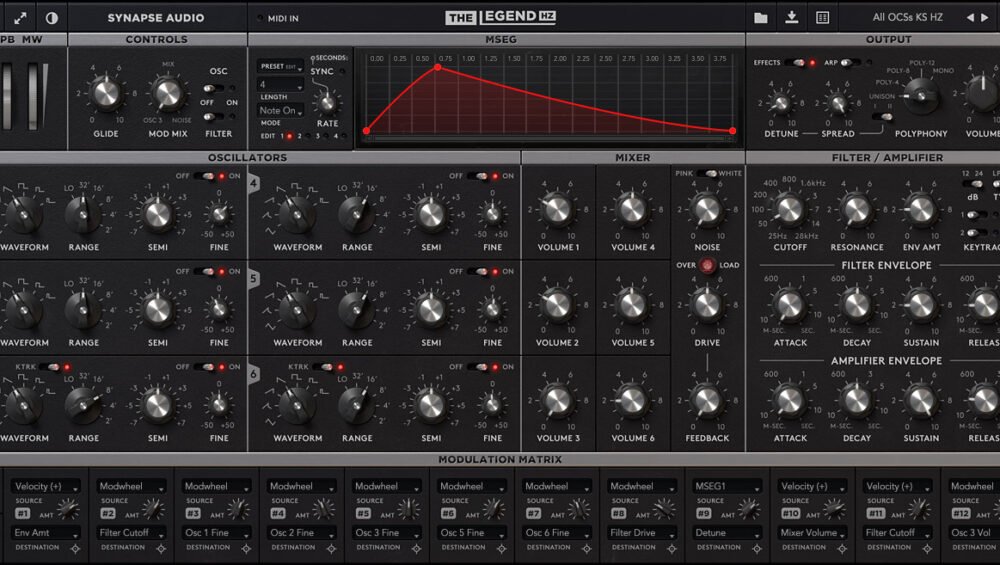Click the oscillator 4 number tag
This screenshot has height=565, width=1000.
[x=253, y=184]
